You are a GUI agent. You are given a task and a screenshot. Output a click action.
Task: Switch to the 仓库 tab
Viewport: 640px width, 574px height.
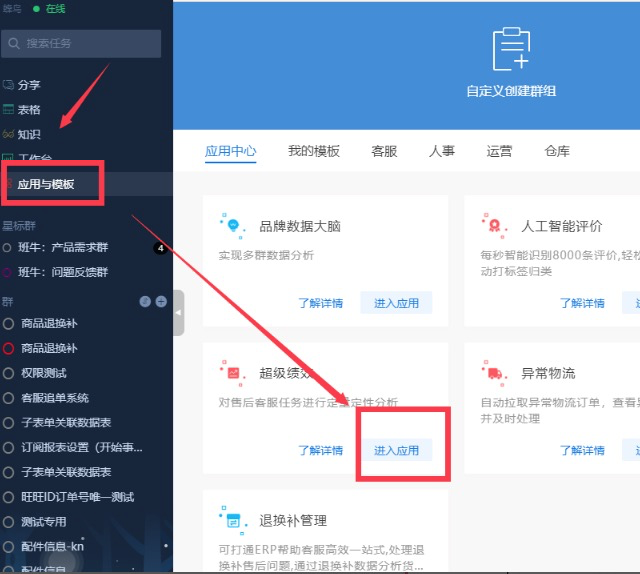tap(557, 151)
